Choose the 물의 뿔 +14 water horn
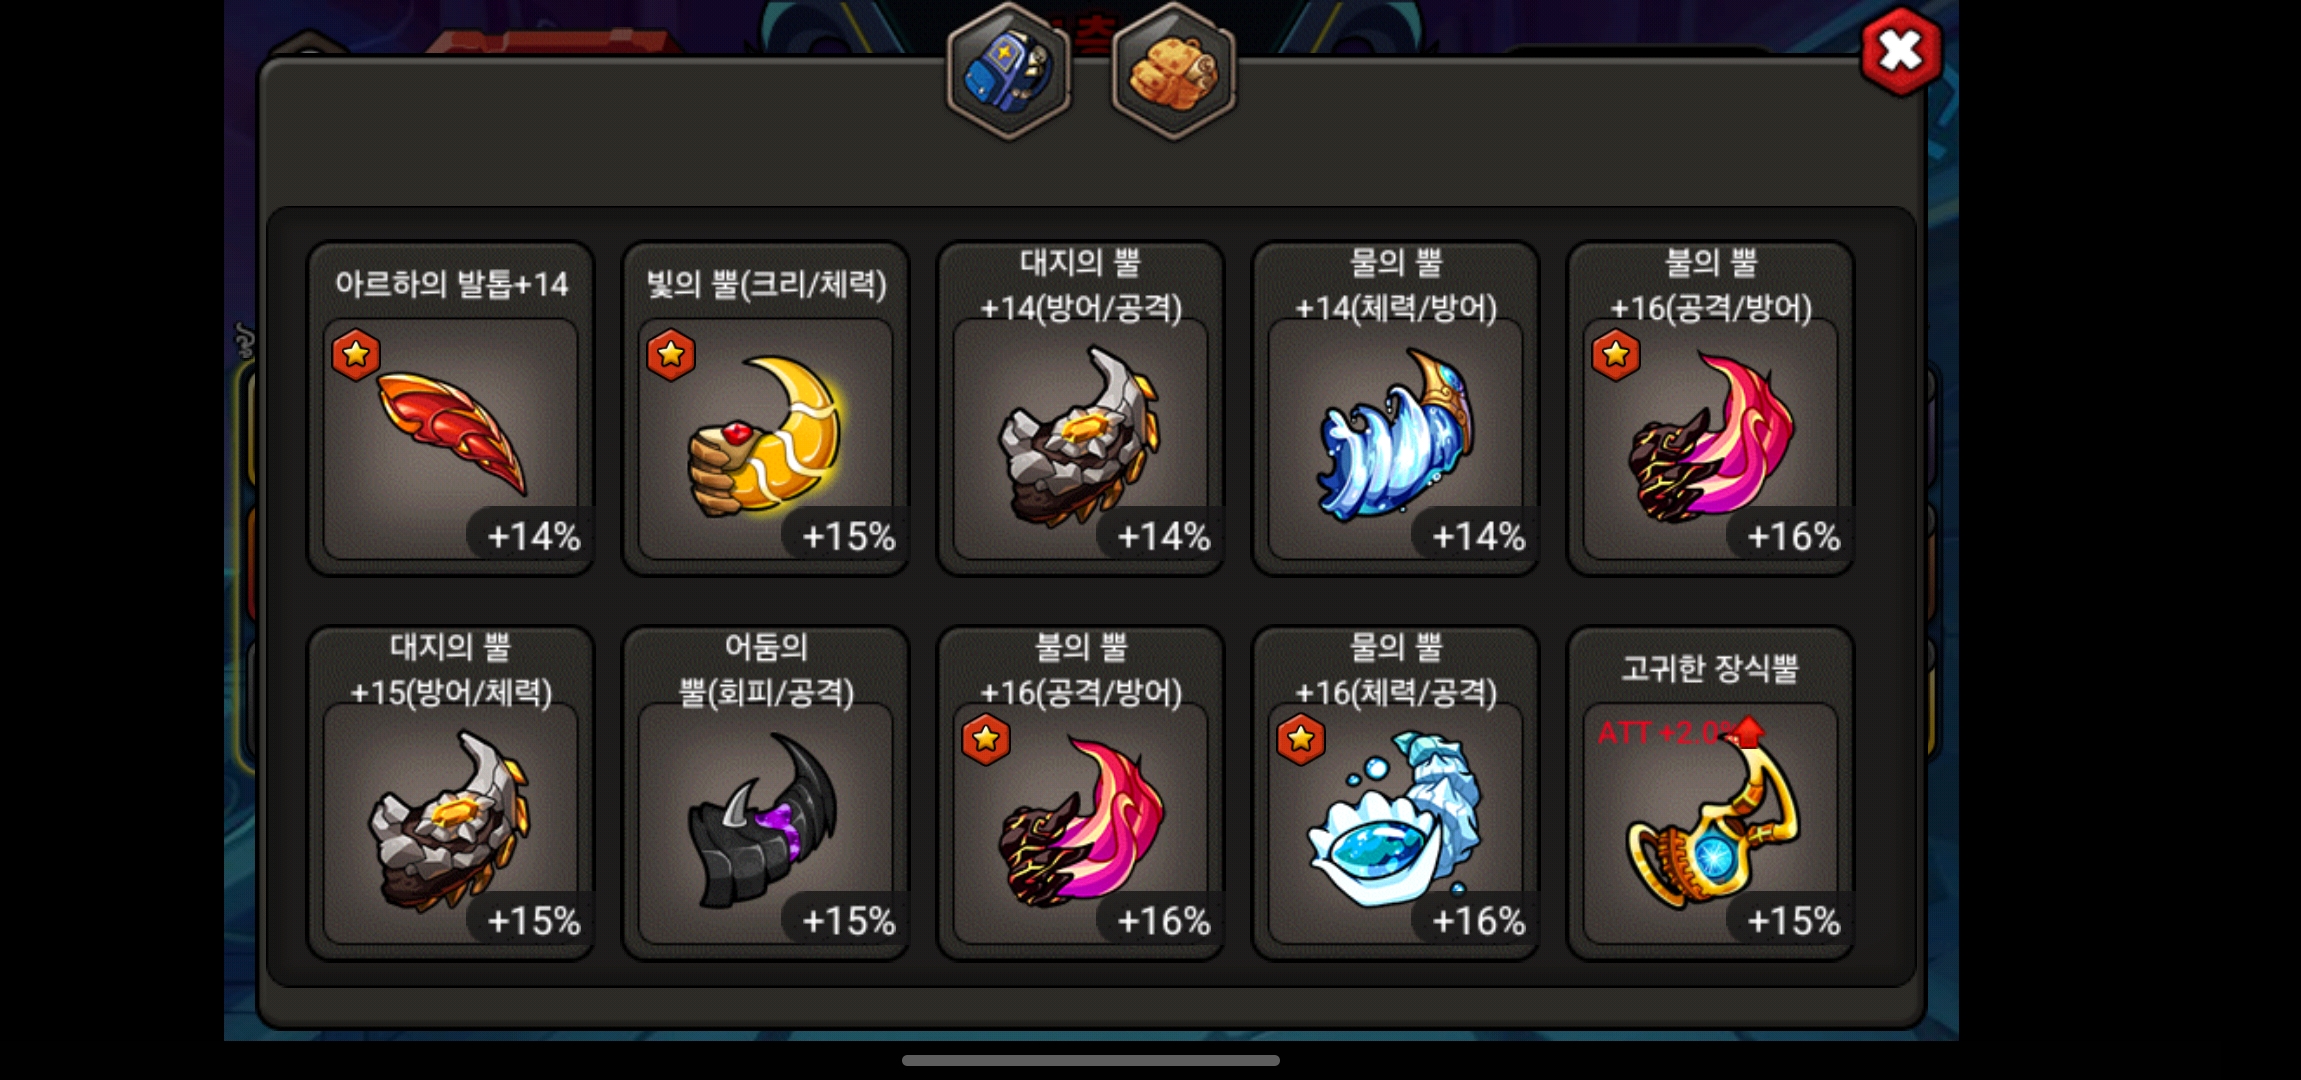The height and width of the screenshot is (1080, 2301). [x=1396, y=409]
